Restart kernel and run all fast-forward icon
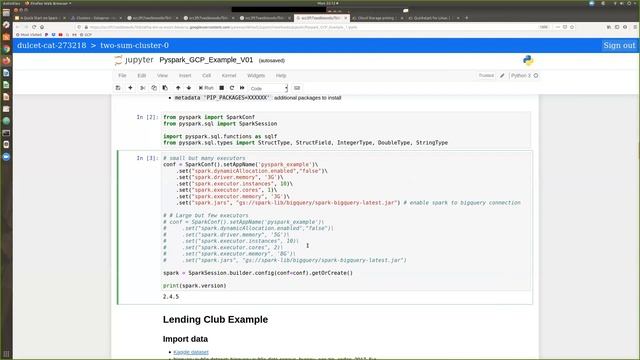640x360 pixels. [x=242, y=88]
